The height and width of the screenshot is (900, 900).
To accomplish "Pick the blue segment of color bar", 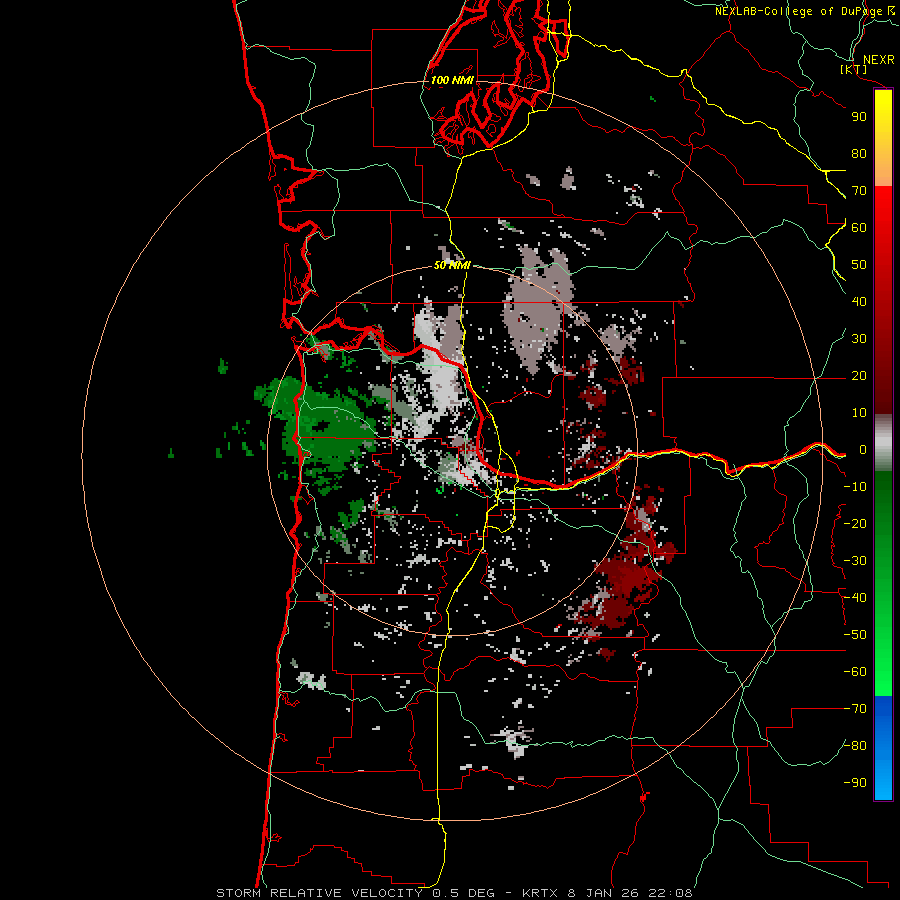I will pyautogui.click(x=883, y=747).
